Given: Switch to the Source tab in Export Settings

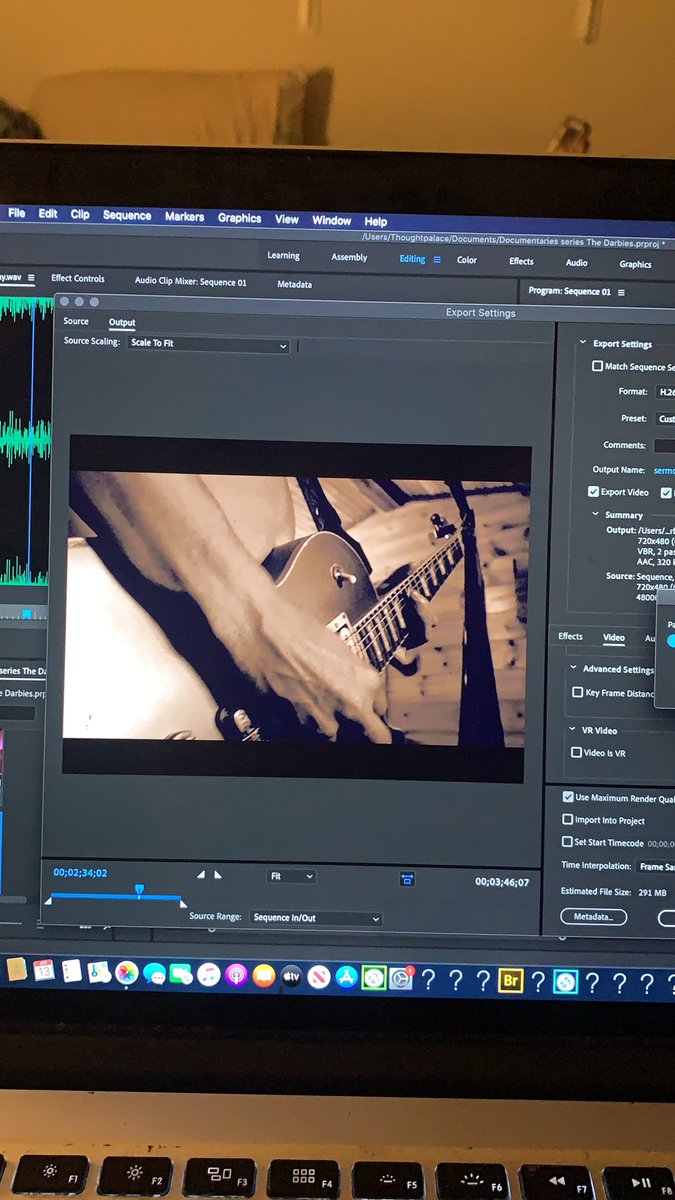Looking at the screenshot, I should point(76,321).
